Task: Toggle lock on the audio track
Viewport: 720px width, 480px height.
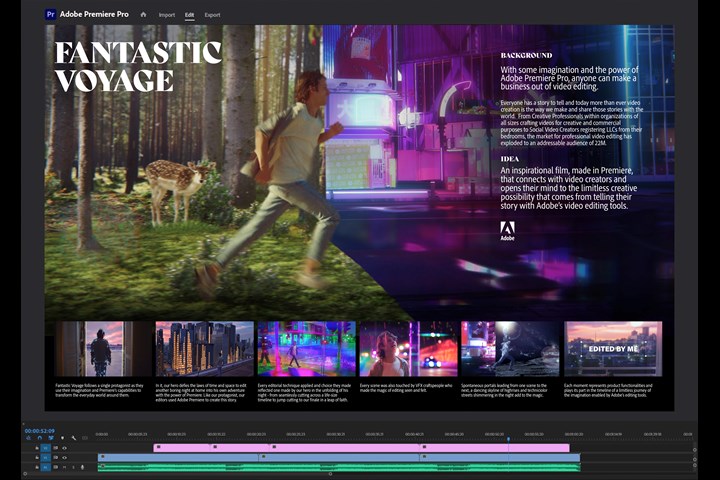Action: (37, 467)
